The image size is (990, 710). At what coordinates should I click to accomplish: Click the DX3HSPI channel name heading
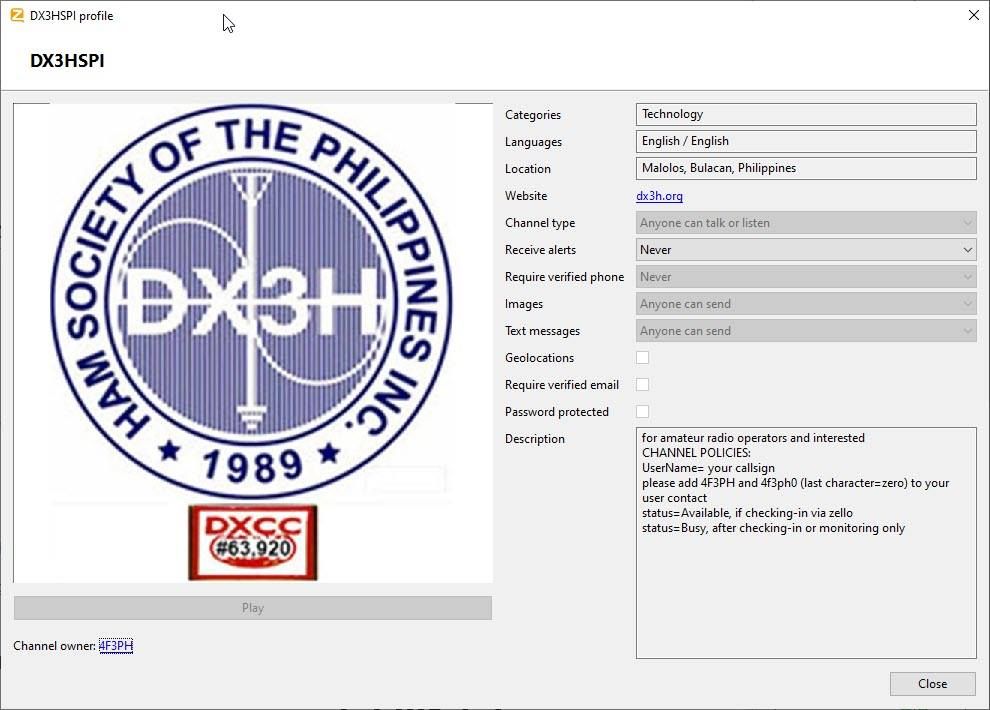[x=67, y=61]
